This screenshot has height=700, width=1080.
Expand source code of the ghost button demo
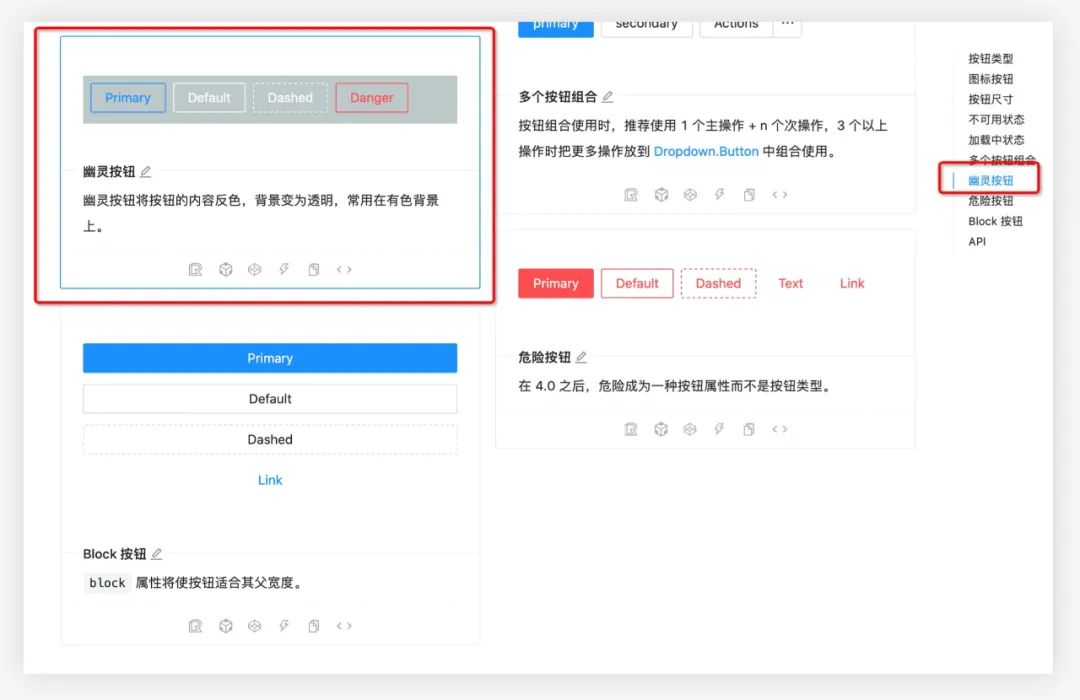pos(344,268)
